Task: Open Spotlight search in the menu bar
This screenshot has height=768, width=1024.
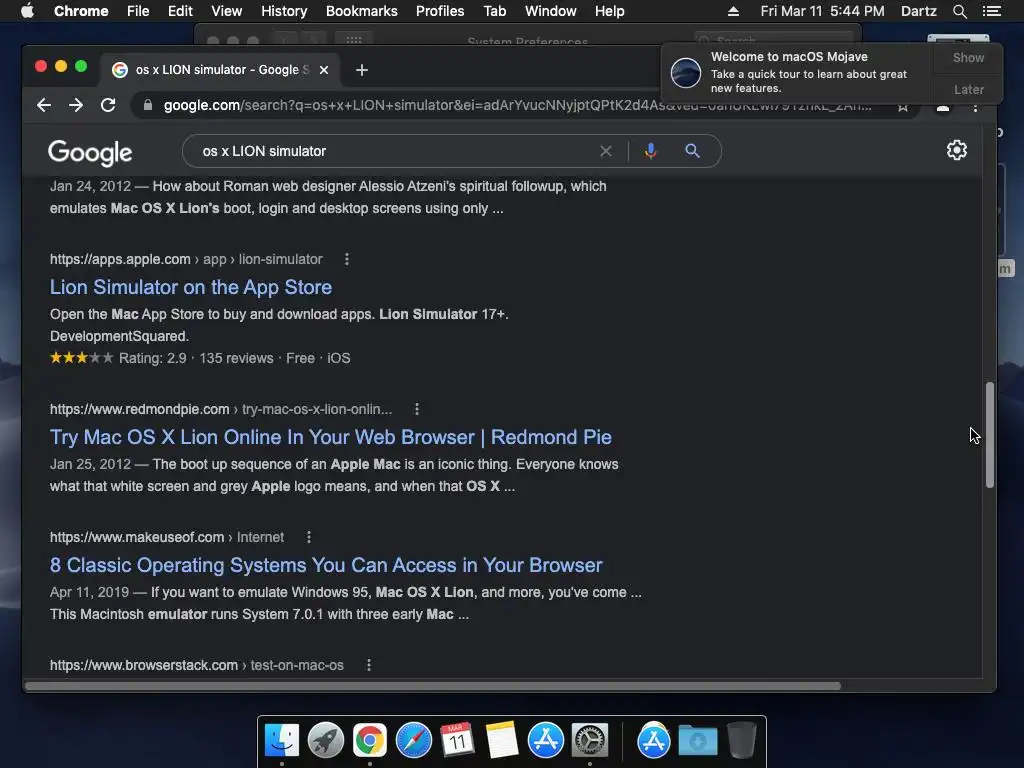Action: pyautogui.click(x=959, y=11)
